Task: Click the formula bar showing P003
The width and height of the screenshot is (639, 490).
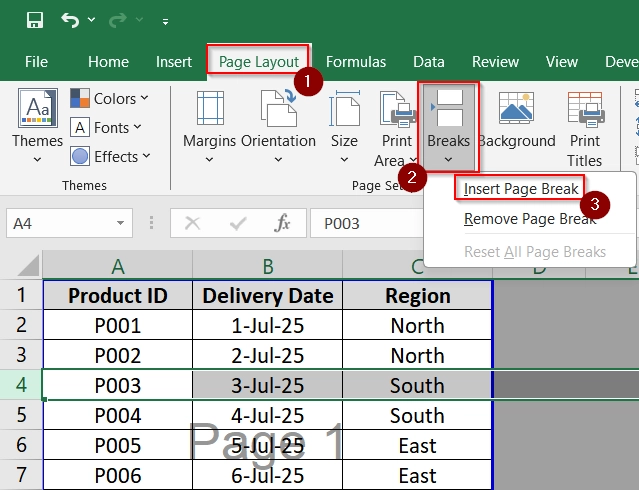Action: (367, 223)
